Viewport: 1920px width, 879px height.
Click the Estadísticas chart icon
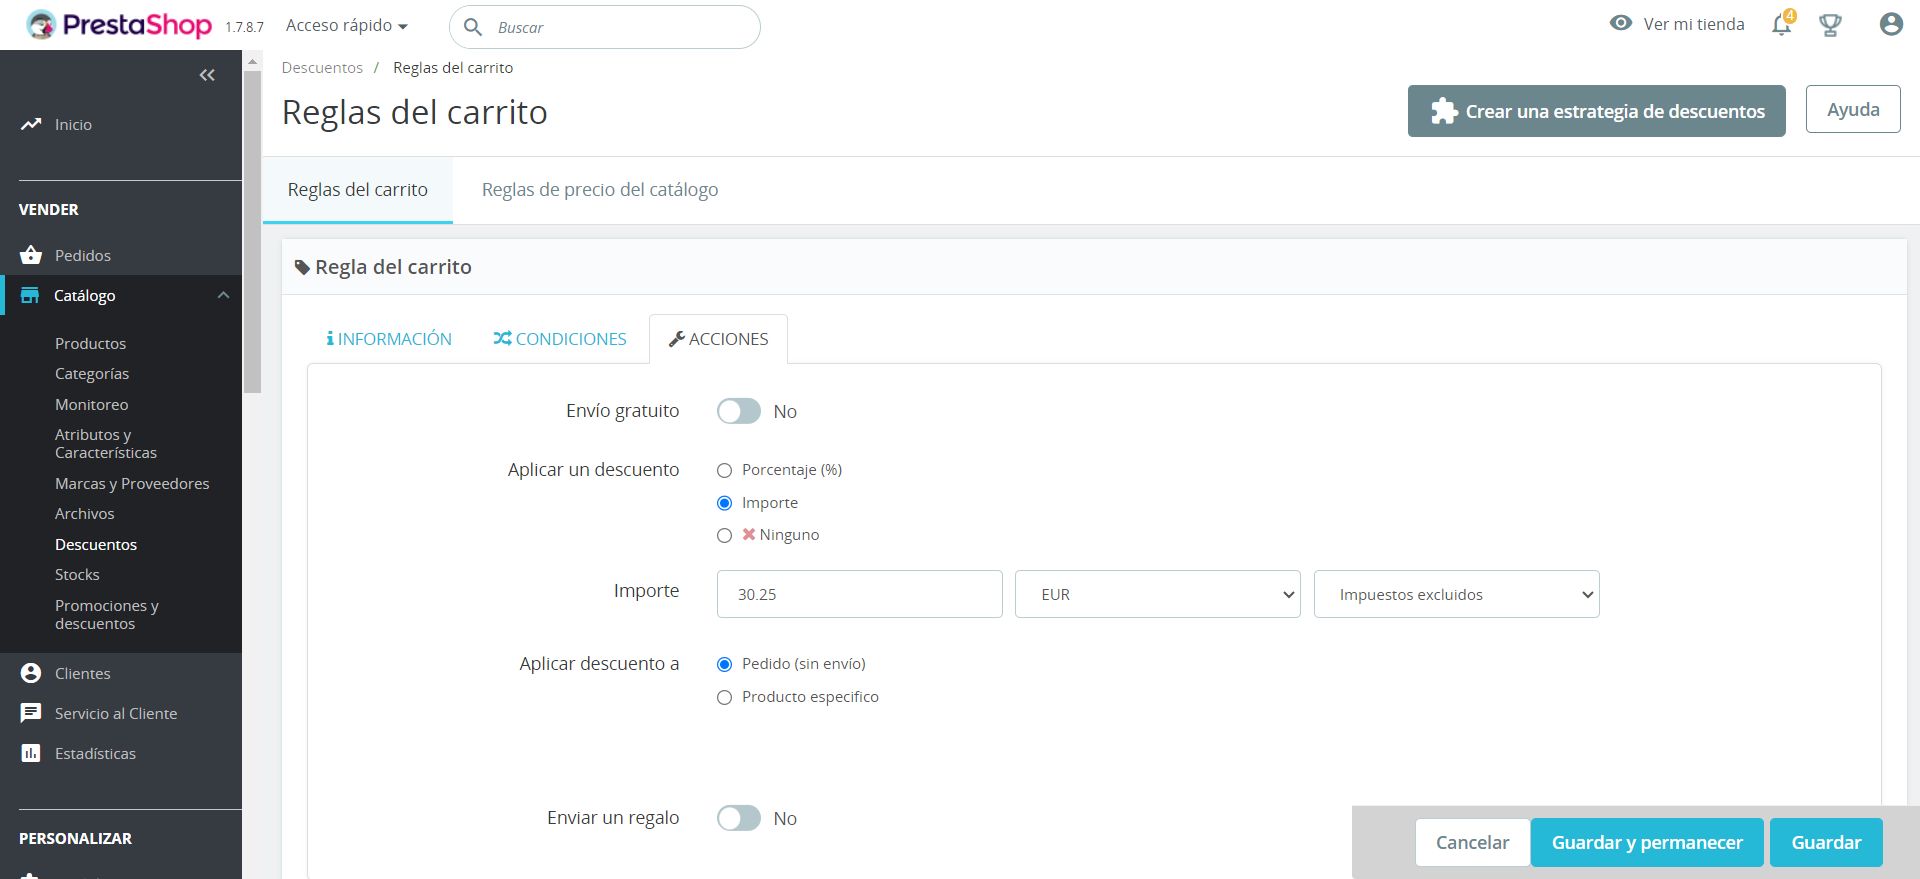coord(31,753)
